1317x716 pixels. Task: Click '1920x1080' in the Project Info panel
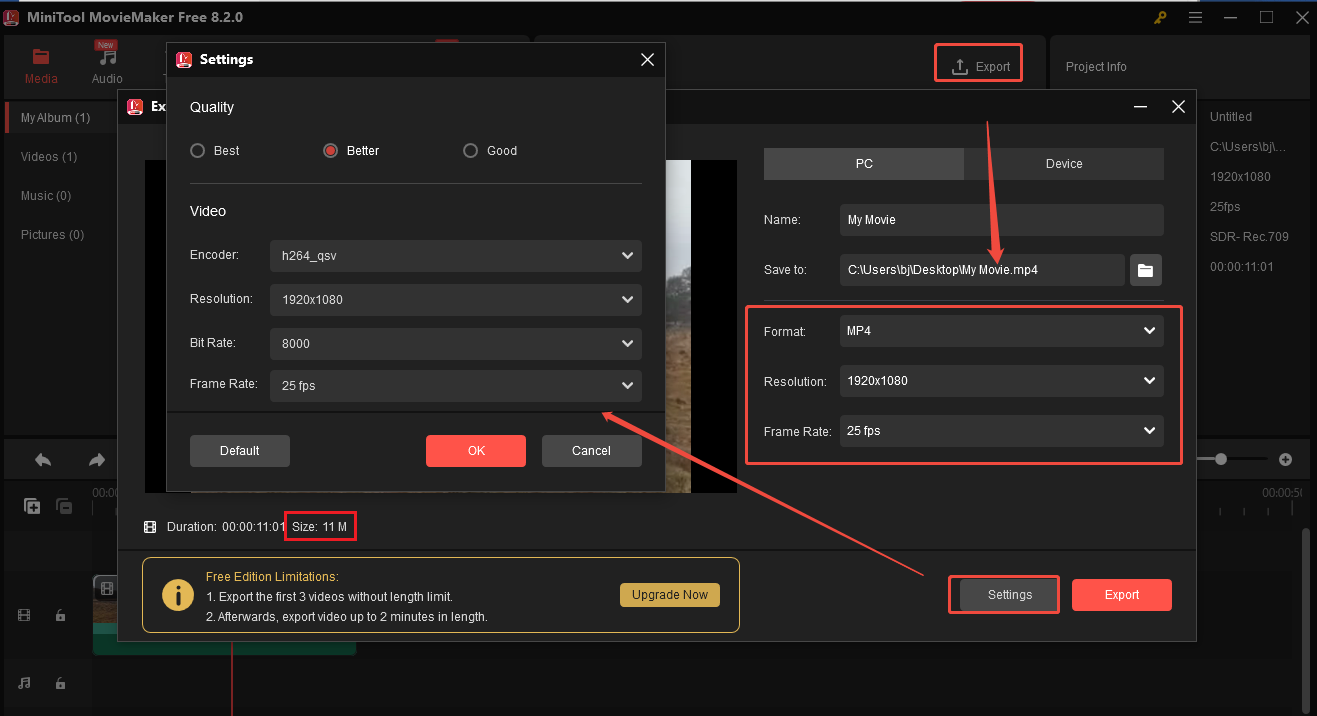pyautogui.click(x=1240, y=177)
